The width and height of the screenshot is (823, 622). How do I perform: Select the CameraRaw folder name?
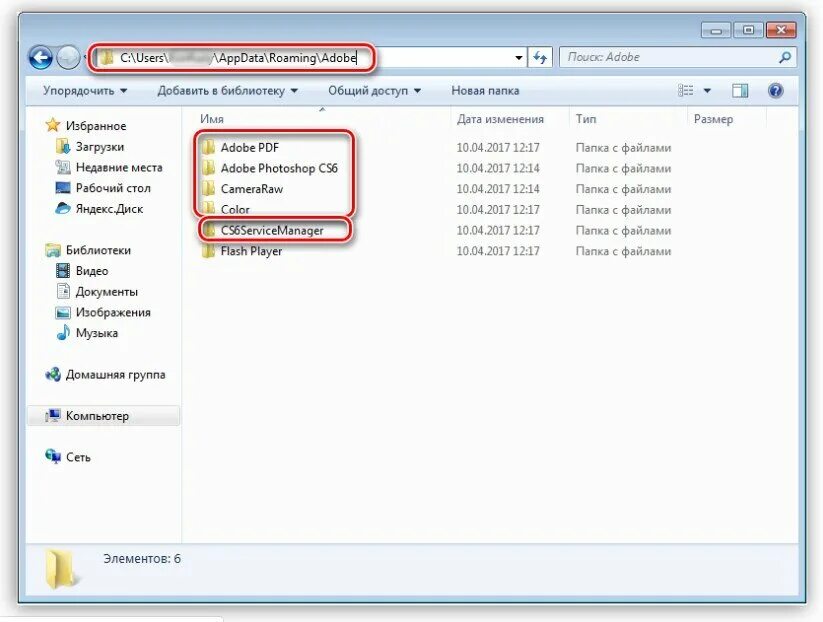click(x=251, y=189)
